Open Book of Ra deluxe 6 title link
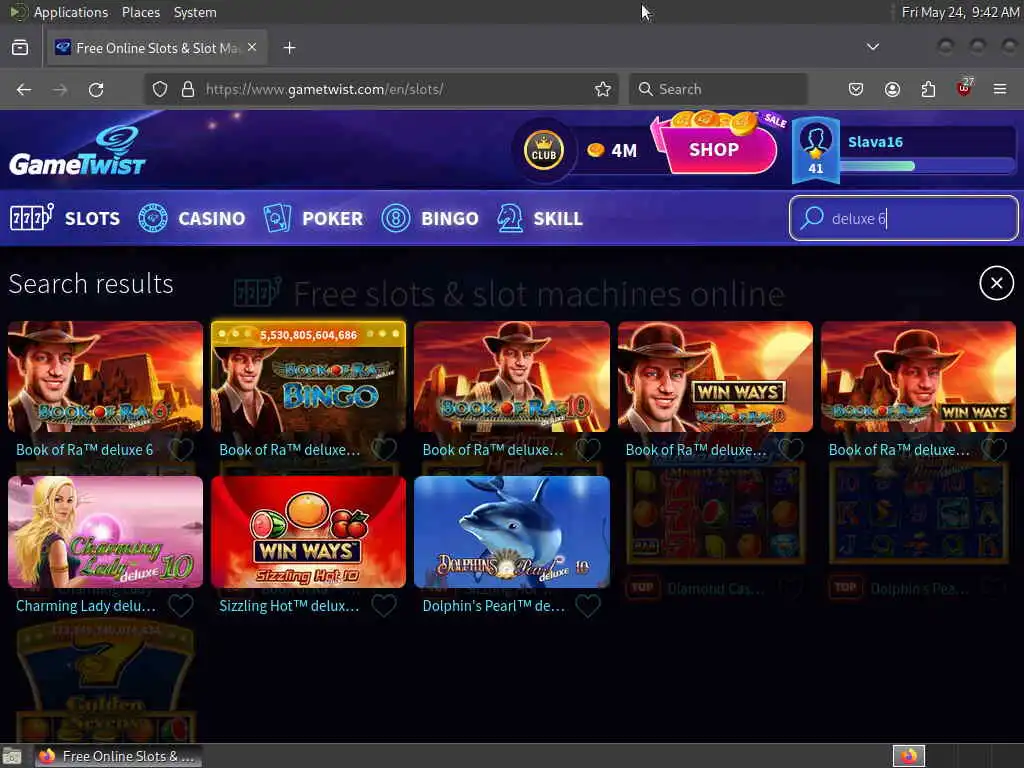The image size is (1024, 768). click(84, 449)
